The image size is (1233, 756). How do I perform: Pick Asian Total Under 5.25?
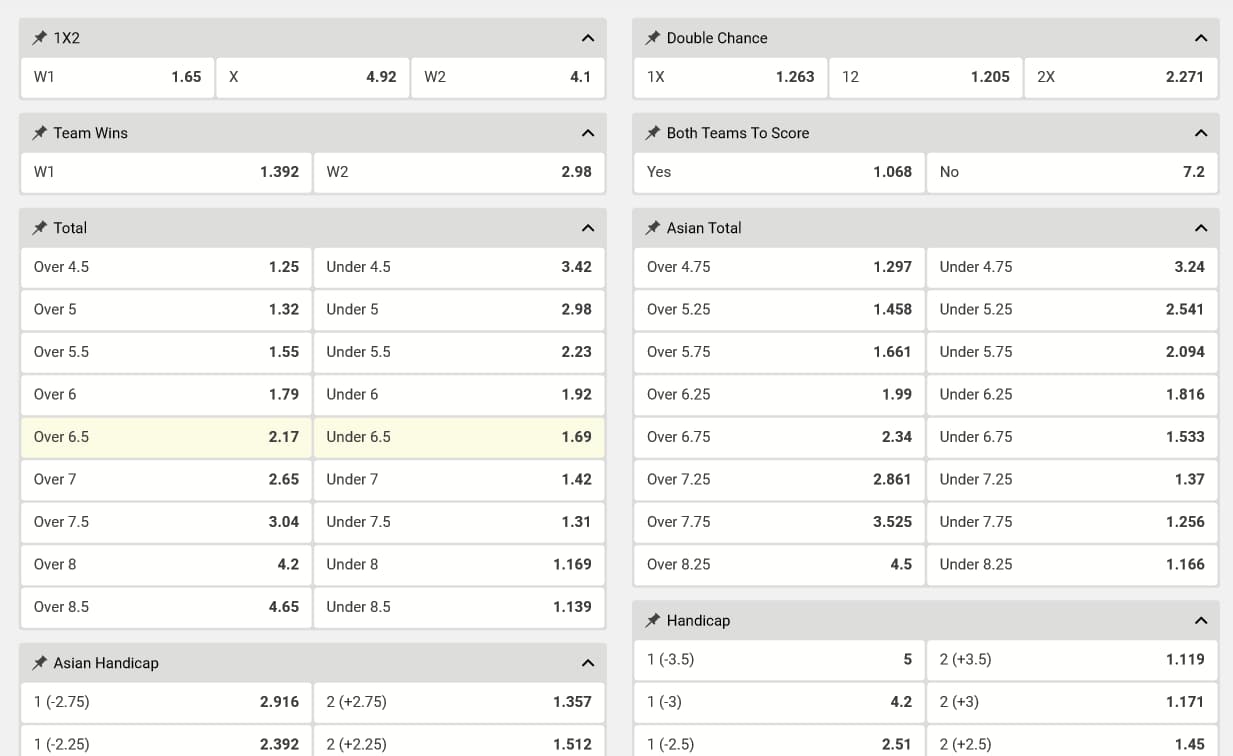click(1072, 309)
